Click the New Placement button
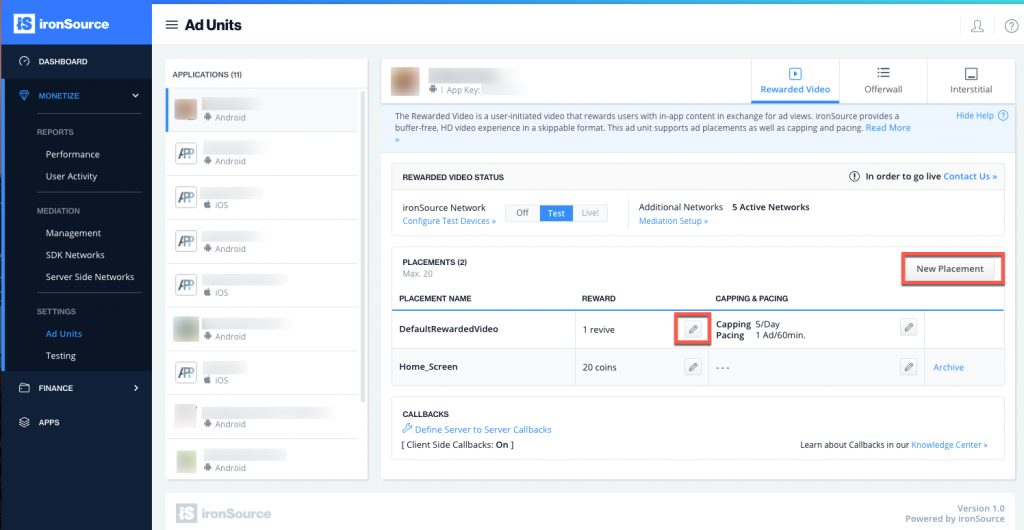The image size is (1024, 530). (x=950, y=268)
